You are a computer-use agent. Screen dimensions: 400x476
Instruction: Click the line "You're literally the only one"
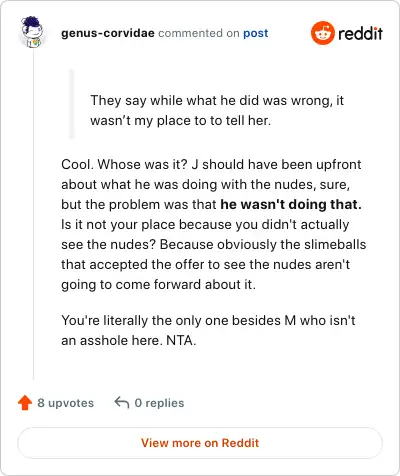[x=208, y=320]
